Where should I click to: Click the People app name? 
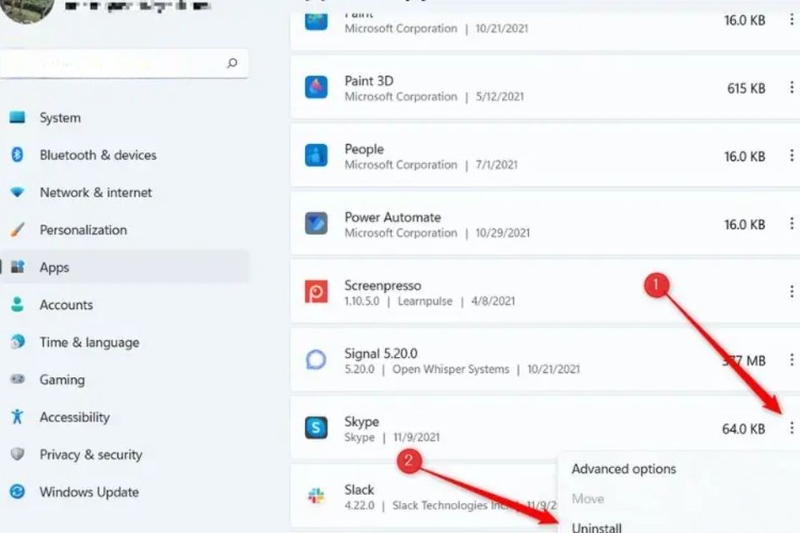tap(364, 149)
